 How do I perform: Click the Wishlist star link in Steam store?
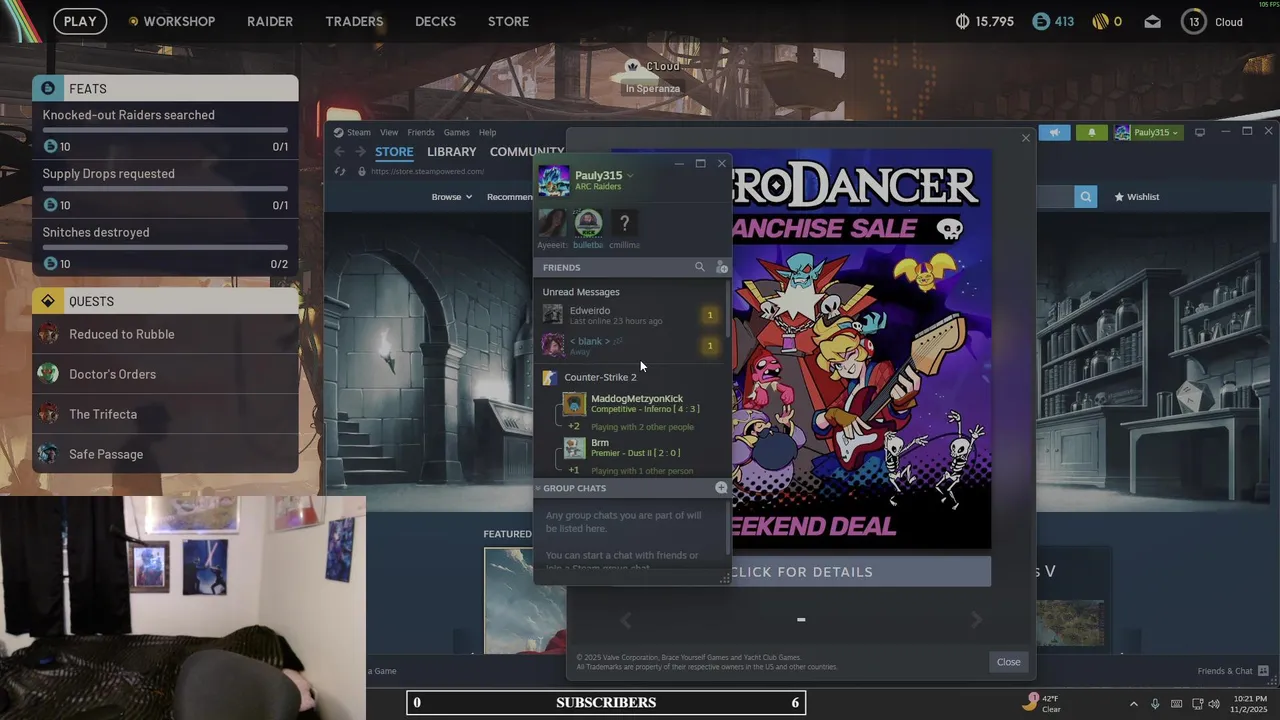tap(1136, 197)
